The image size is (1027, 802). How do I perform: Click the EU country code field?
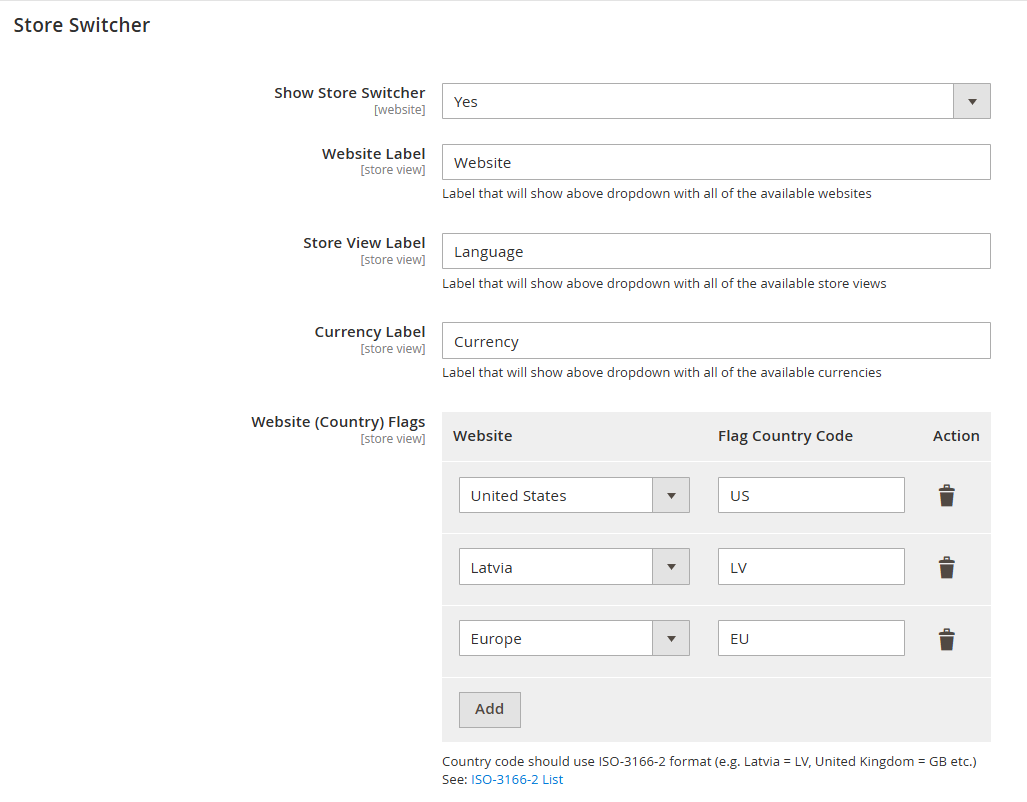click(810, 637)
